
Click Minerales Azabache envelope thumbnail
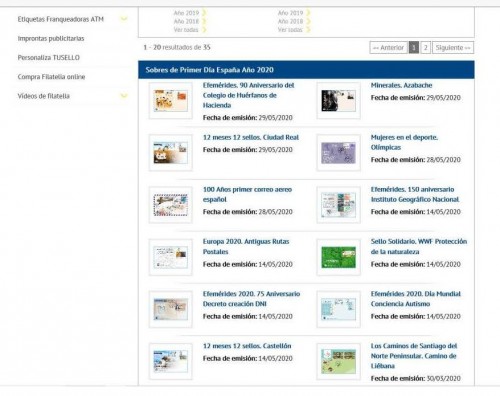339,101
